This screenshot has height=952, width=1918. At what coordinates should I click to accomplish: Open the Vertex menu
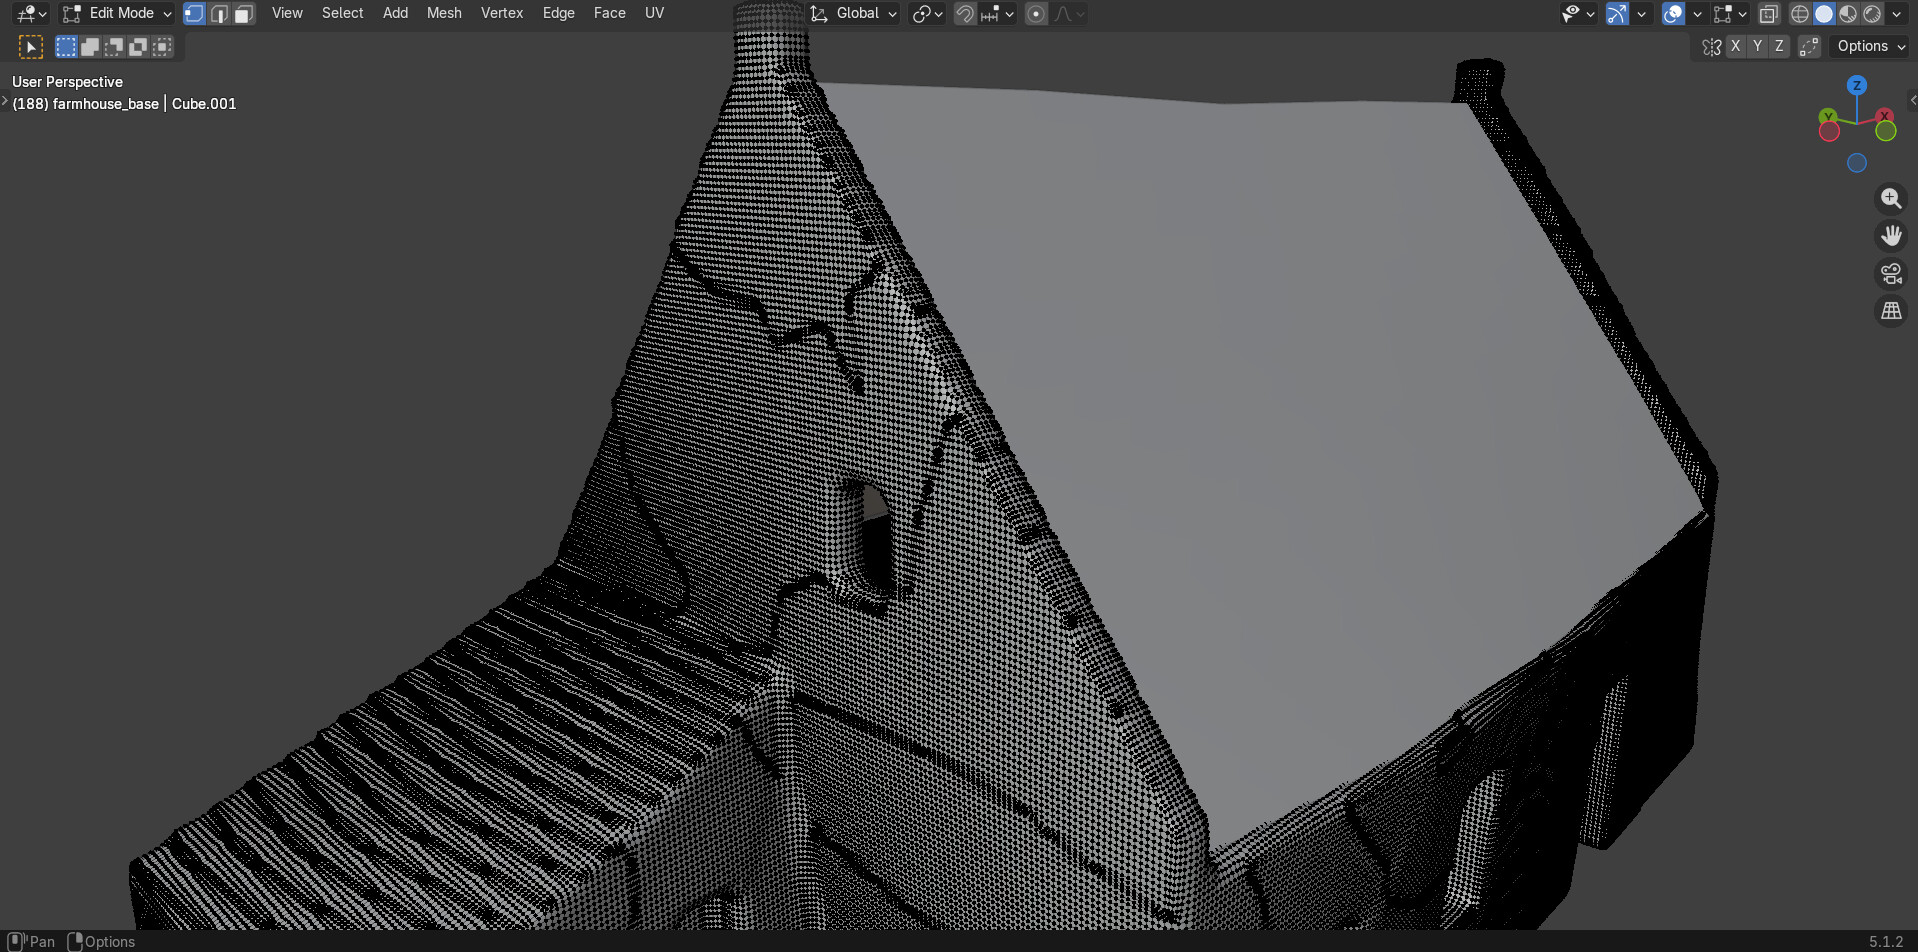point(502,13)
